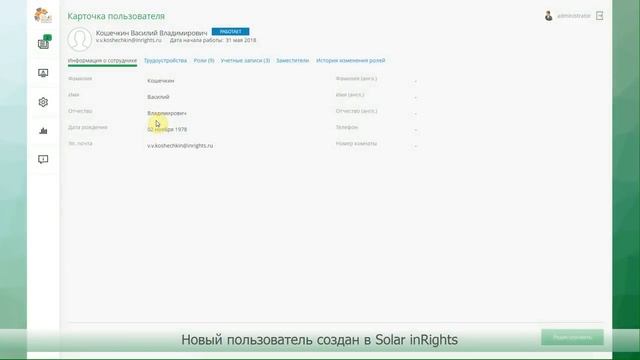Switch to Заместители tab
Screen dimensions: 640x360
coord(293,60)
